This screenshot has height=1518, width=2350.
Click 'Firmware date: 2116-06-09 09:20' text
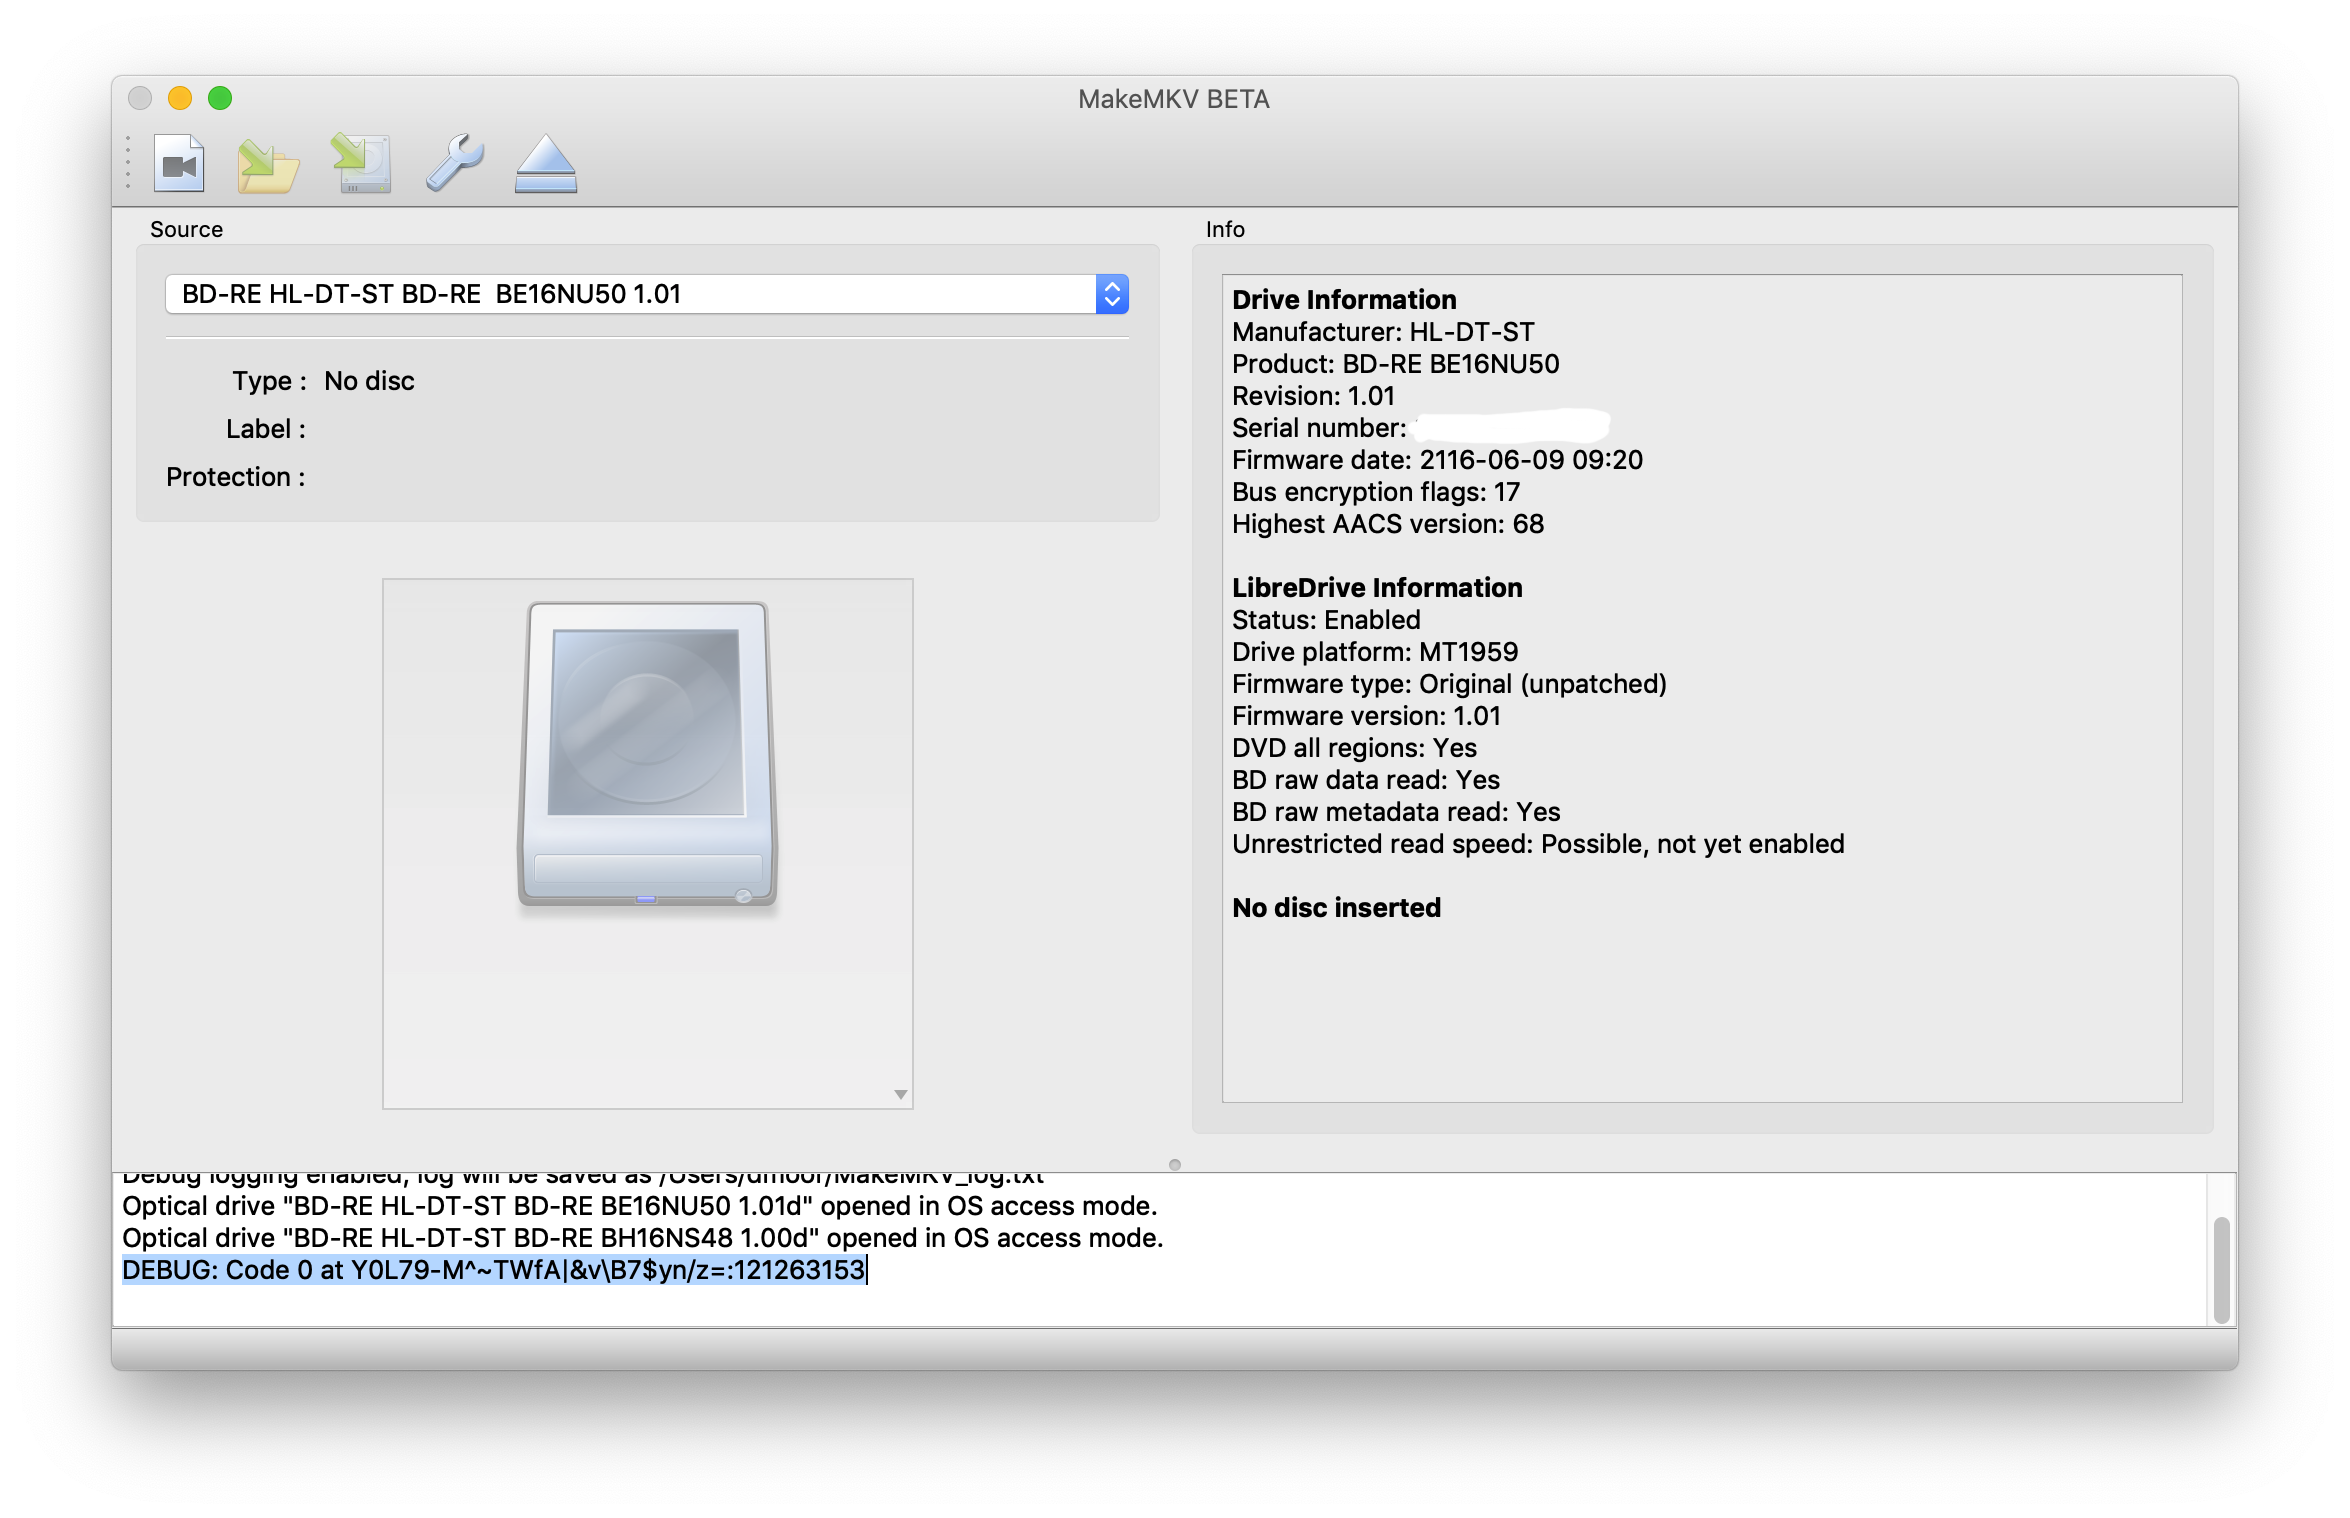pyautogui.click(x=1437, y=460)
